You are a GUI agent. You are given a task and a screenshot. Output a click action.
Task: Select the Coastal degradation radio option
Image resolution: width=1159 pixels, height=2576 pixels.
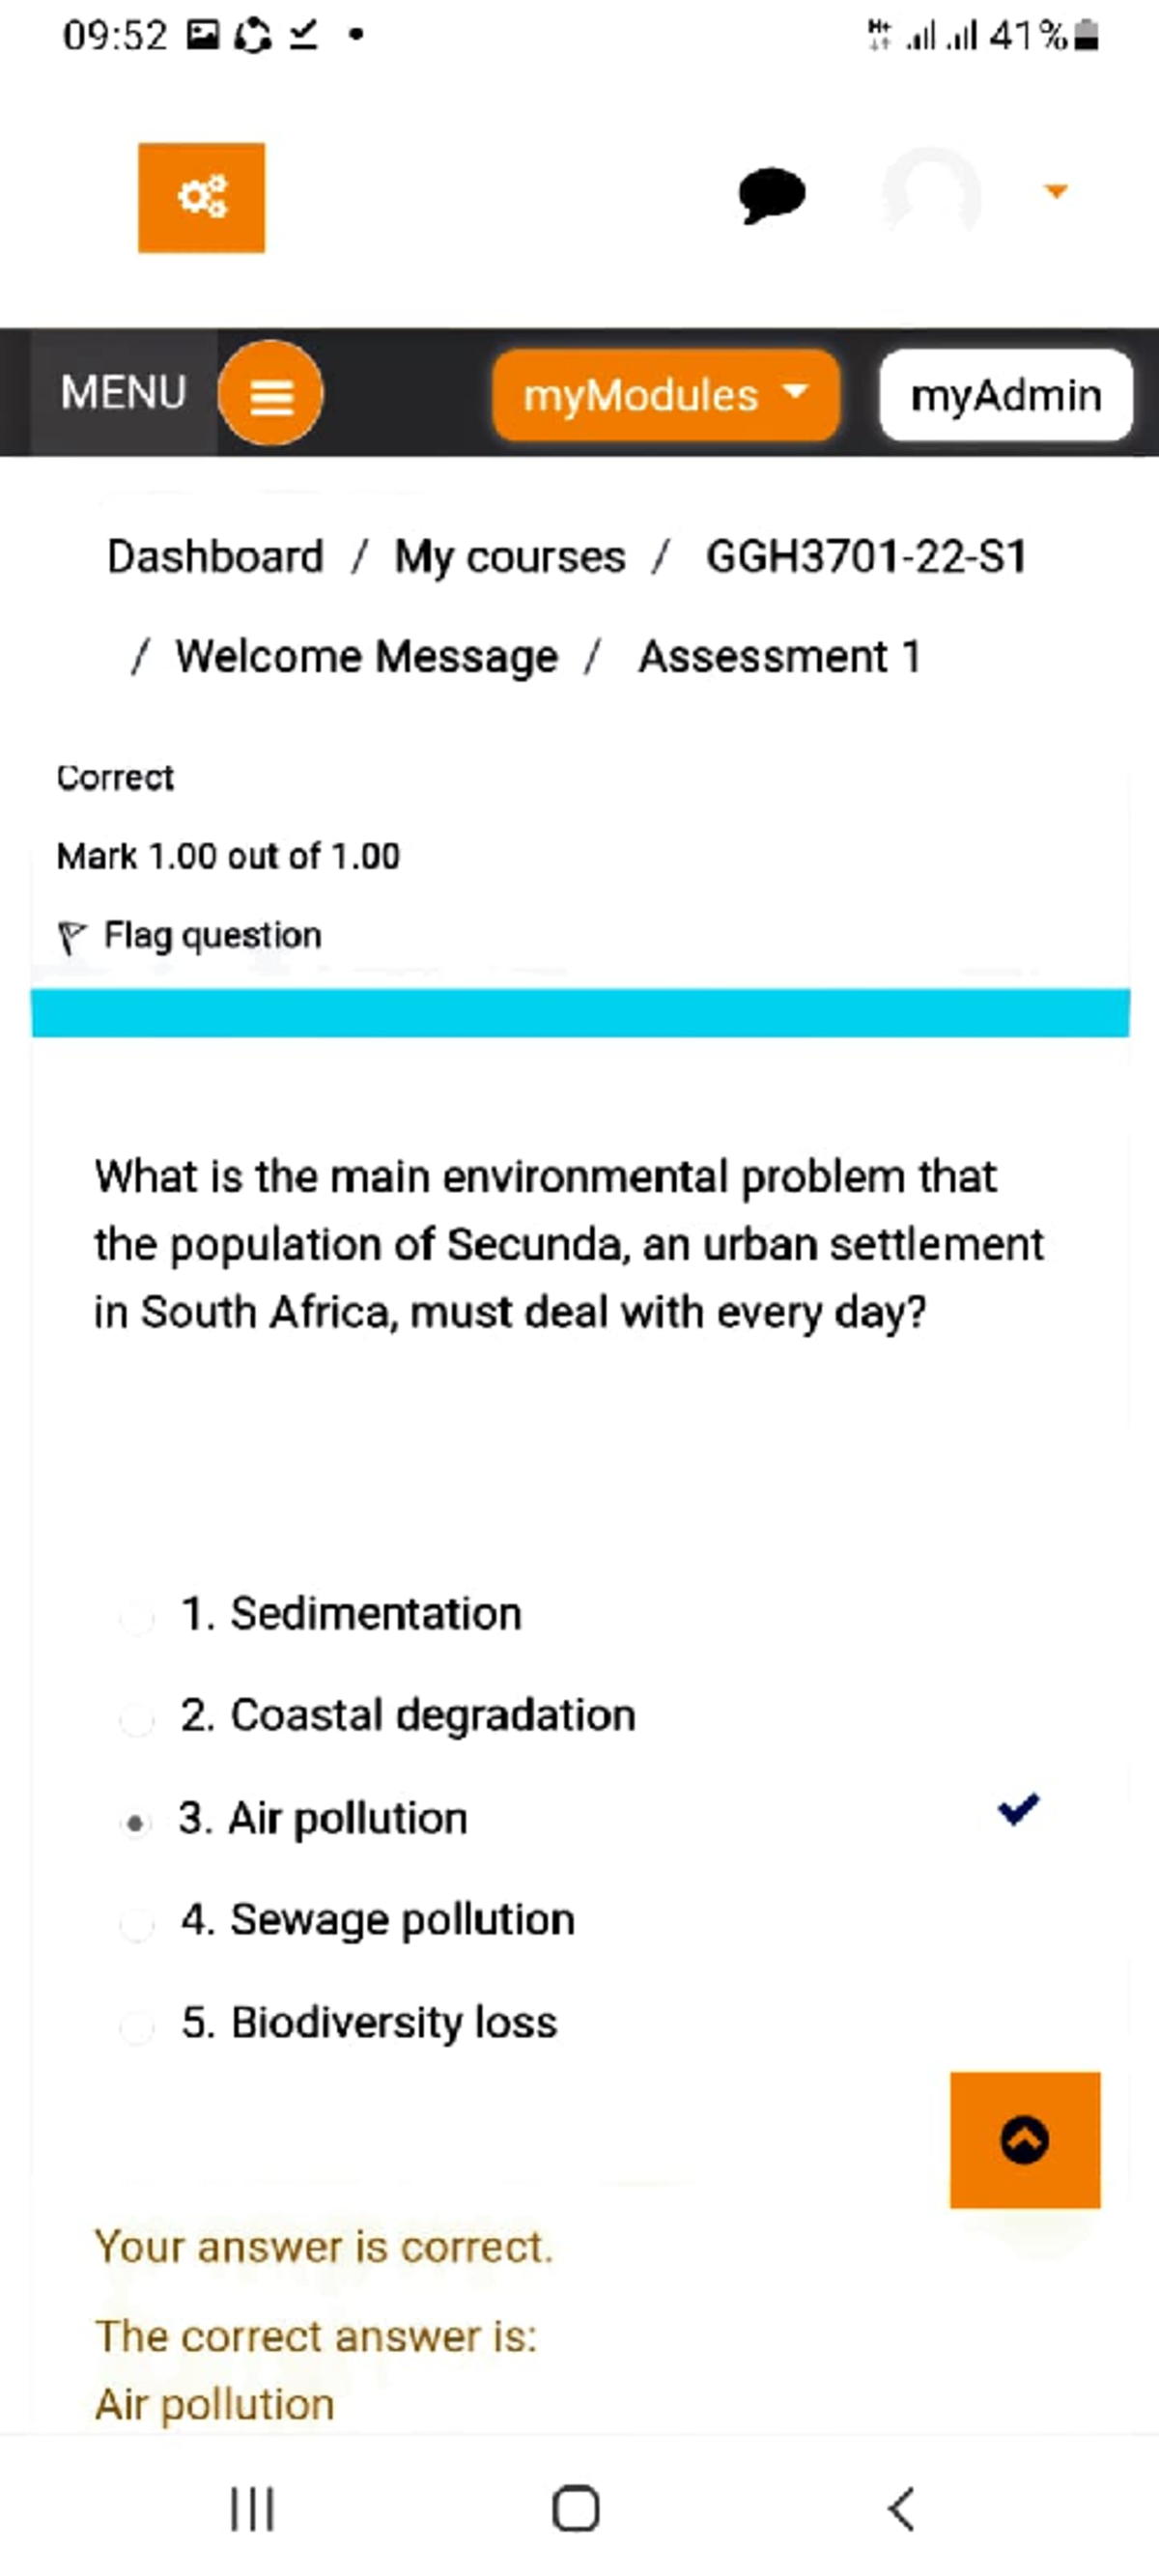[136, 1719]
